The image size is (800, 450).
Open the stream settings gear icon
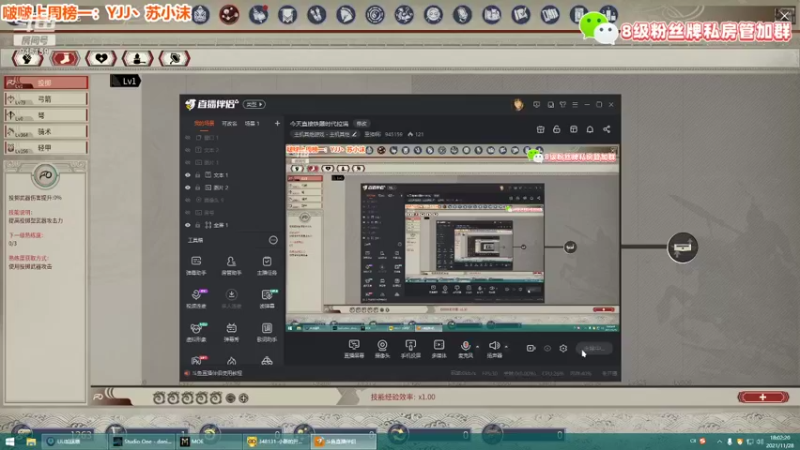click(563, 348)
